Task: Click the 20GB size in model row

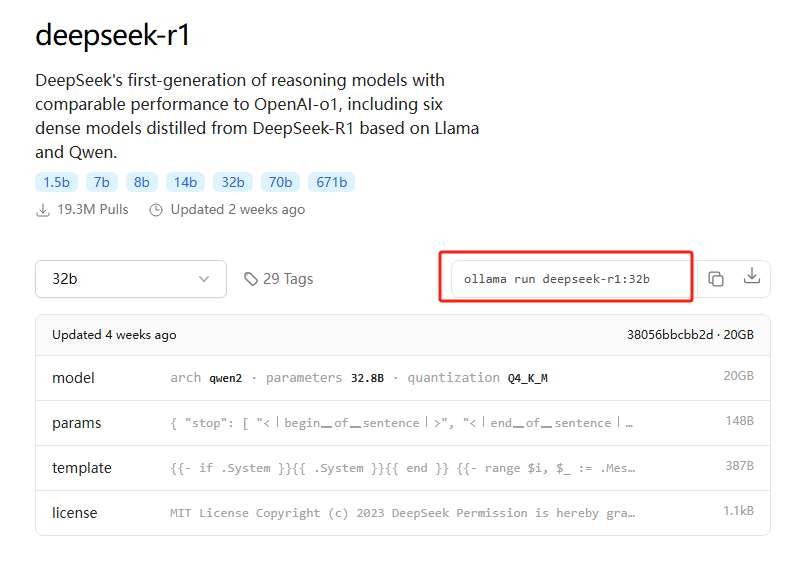Action: [738, 376]
